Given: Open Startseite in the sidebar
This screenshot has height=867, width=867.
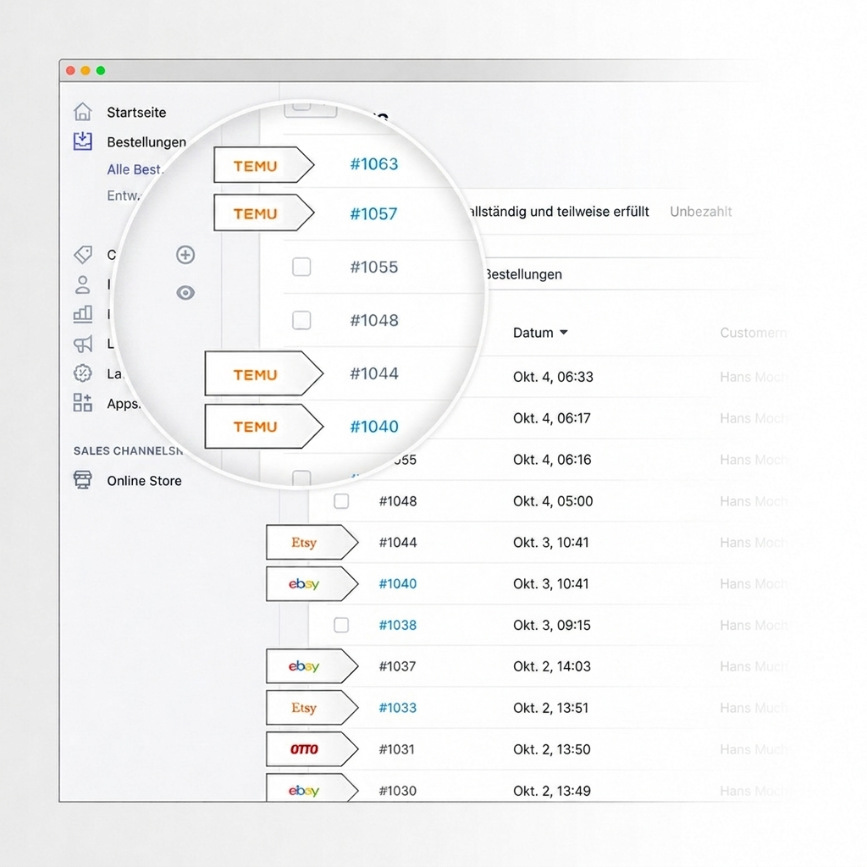Looking at the screenshot, I should (136, 112).
